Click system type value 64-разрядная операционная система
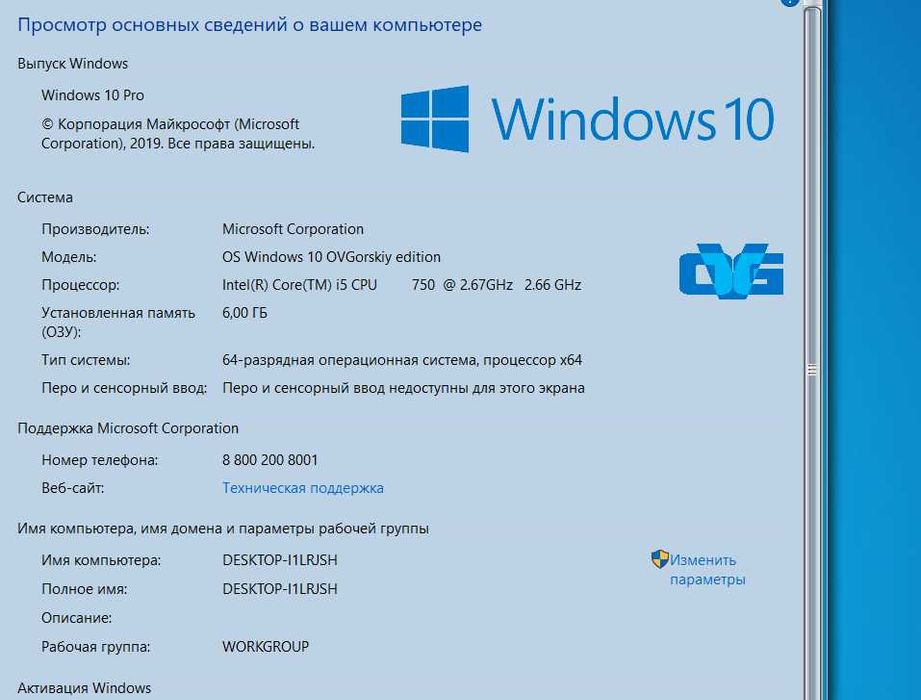921x700 pixels. (x=402, y=360)
